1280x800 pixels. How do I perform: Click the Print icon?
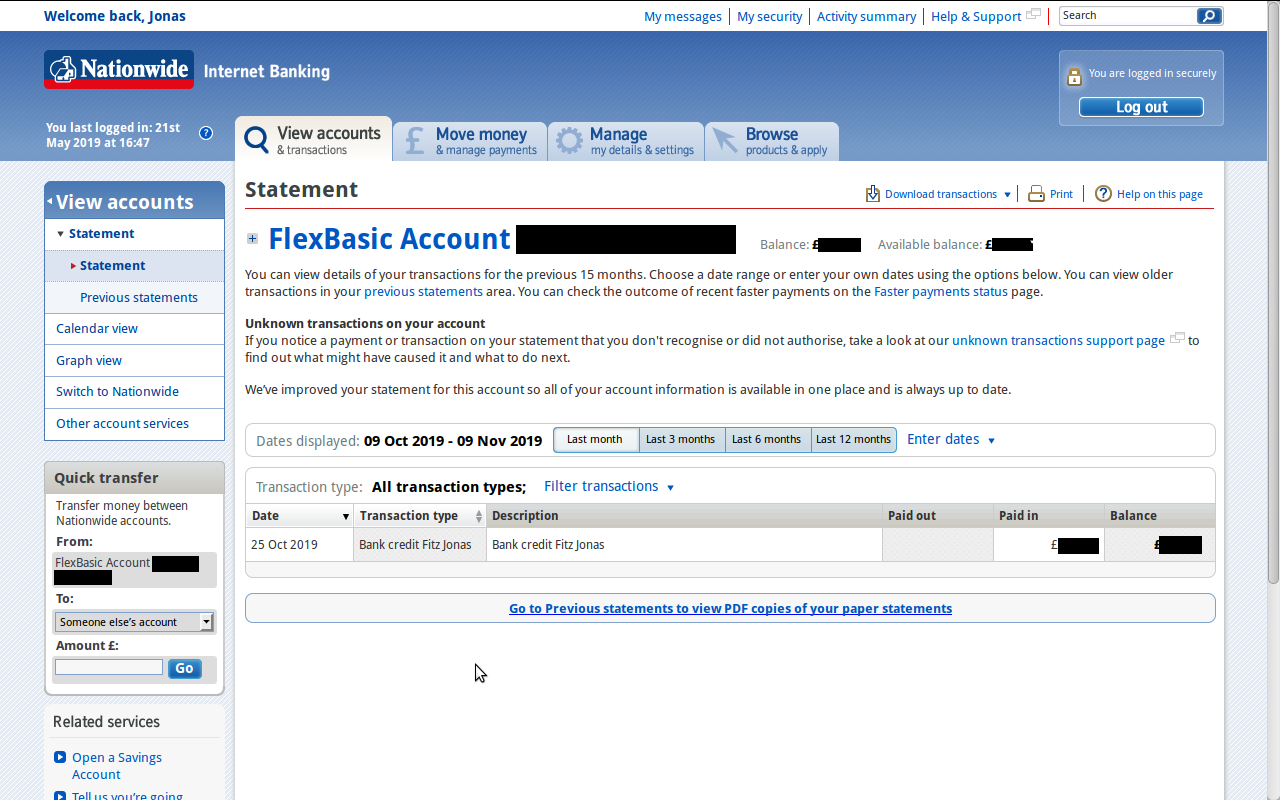(1037, 194)
